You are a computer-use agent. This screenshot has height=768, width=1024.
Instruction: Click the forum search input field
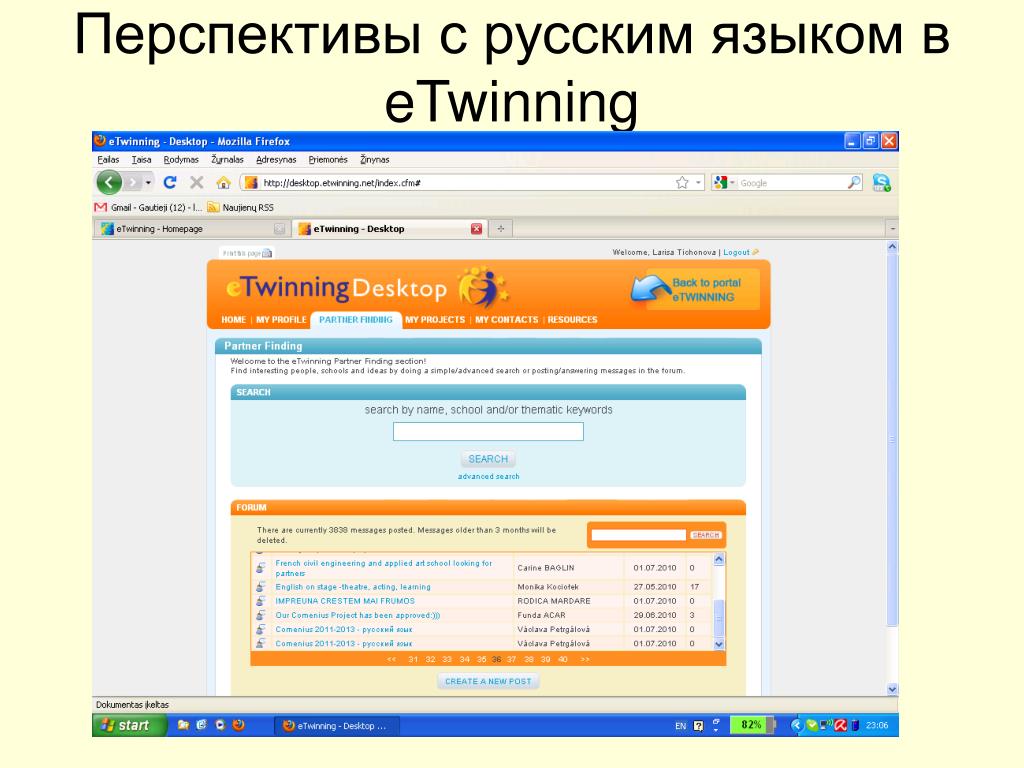point(639,535)
